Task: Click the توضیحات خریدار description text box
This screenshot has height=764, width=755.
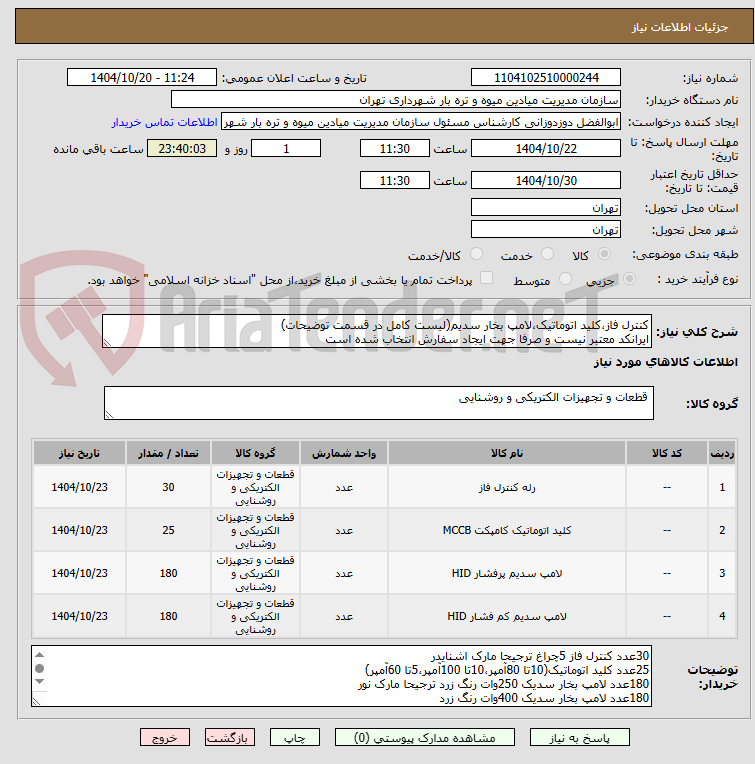Action: [341, 676]
